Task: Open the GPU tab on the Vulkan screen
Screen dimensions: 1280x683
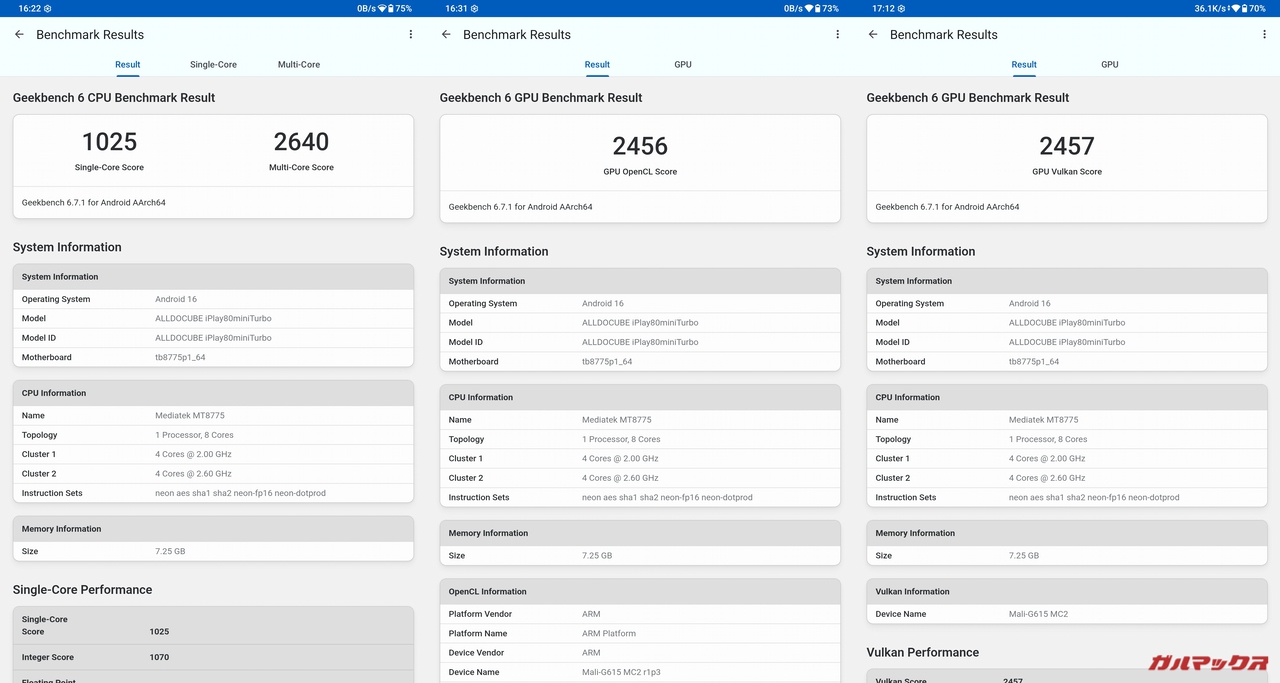Action: (1110, 64)
